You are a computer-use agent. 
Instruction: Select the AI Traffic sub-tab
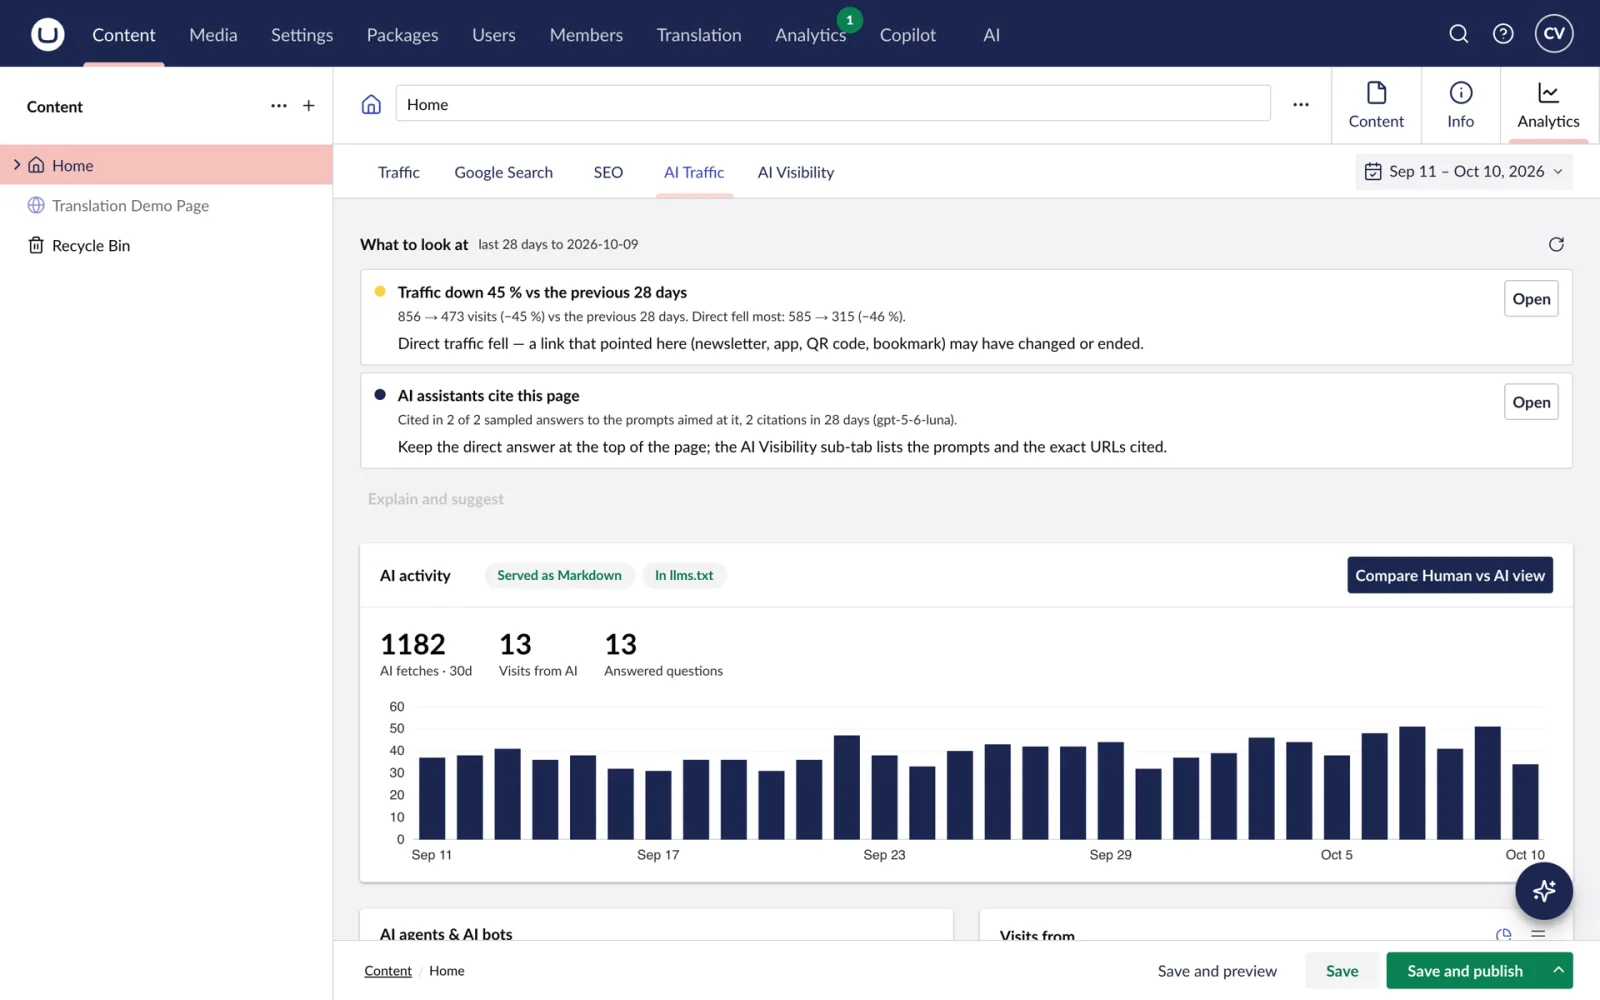(x=694, y=172)
